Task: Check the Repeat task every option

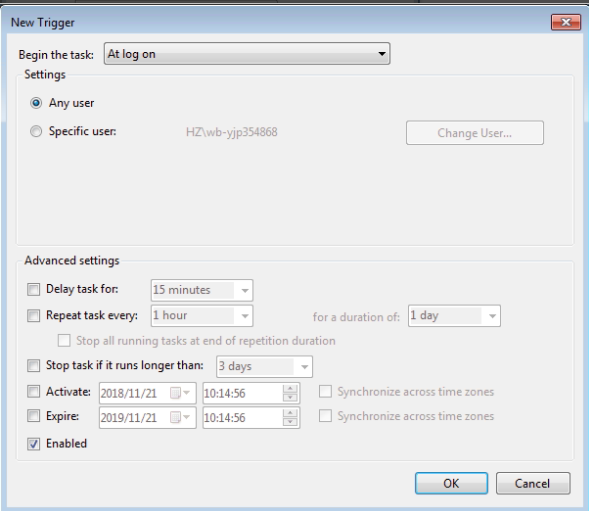Action: coord(33,315)
